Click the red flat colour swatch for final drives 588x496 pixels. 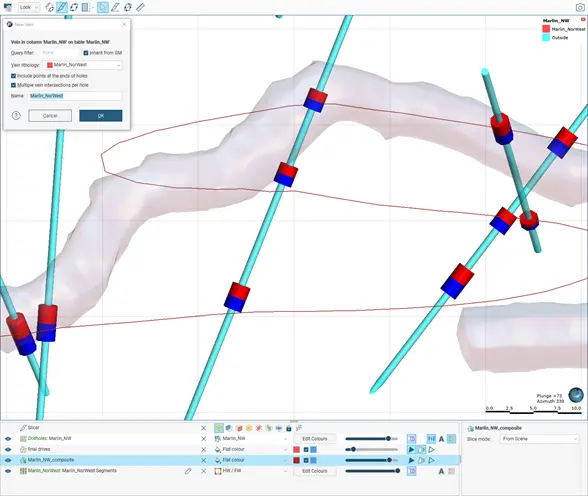(x=296, y=450)
